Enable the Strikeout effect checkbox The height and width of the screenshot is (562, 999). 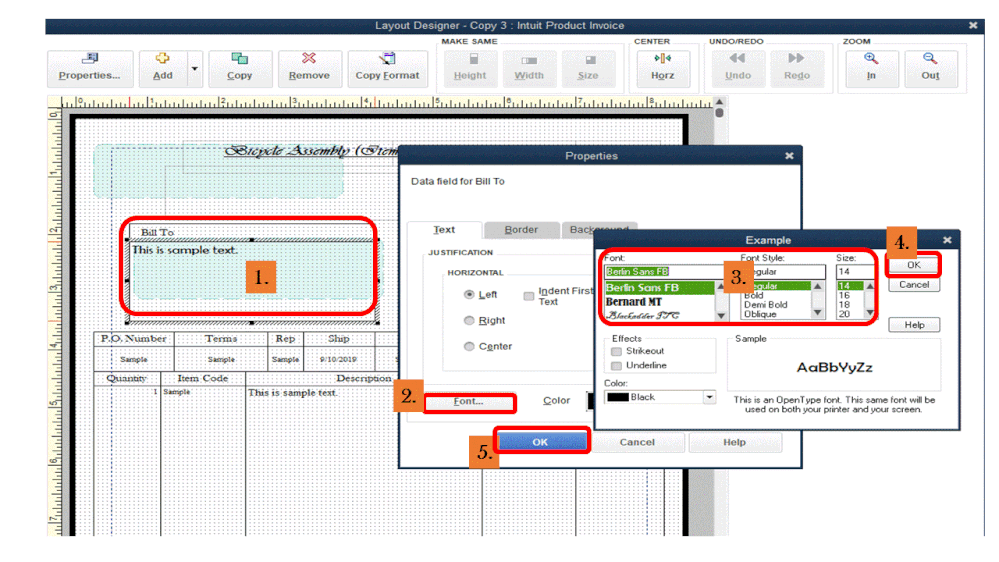pos(616,351)
